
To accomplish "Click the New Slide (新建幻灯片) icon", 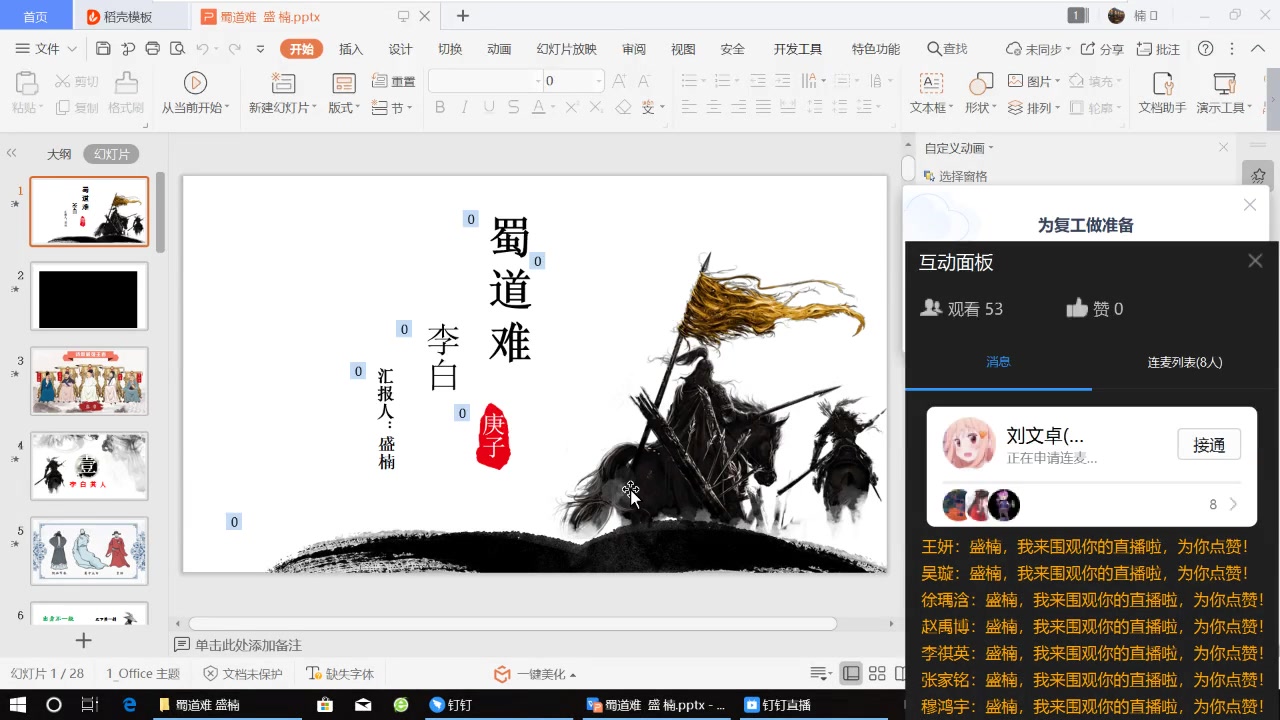I will point(283,83).
